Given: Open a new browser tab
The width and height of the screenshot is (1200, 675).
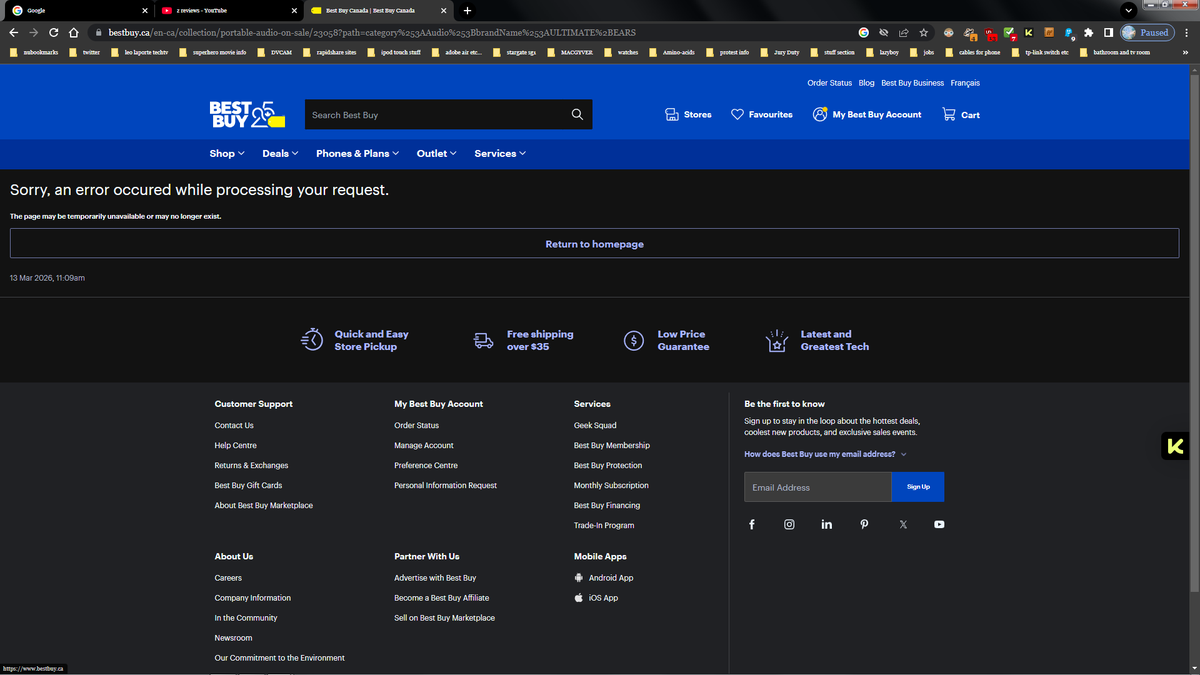Looking at the screenshot, I should click(467, 10).
